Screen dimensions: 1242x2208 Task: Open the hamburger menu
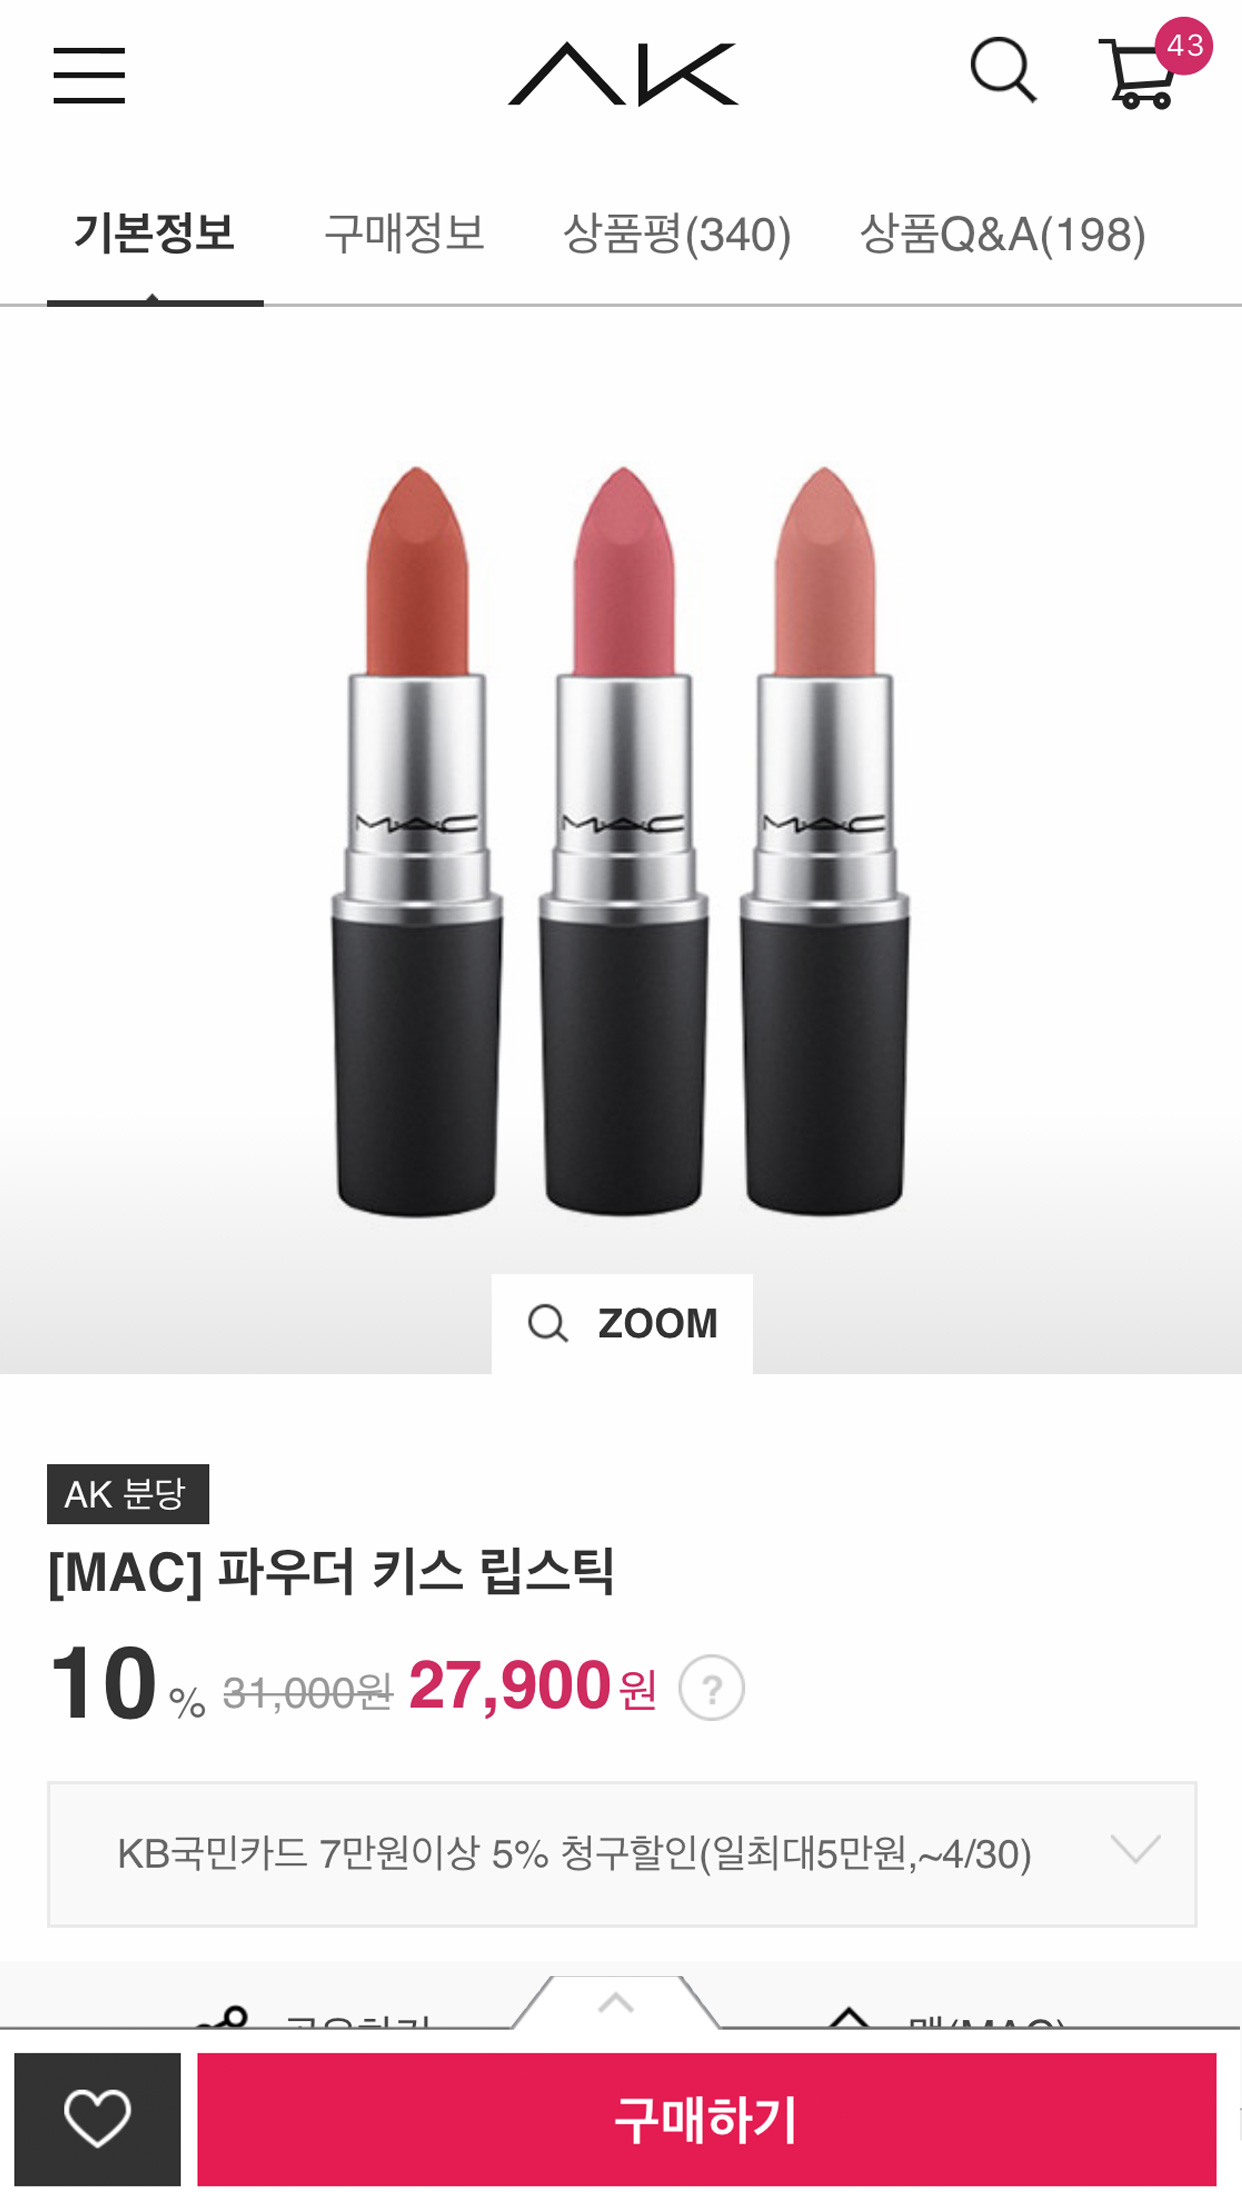pos(89,75)
